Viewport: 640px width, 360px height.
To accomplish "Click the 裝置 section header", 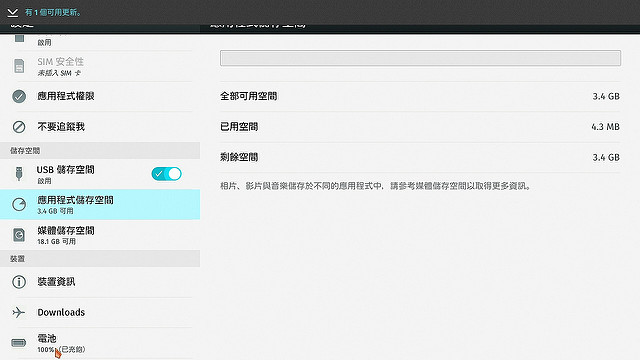I will click(100, 259).
